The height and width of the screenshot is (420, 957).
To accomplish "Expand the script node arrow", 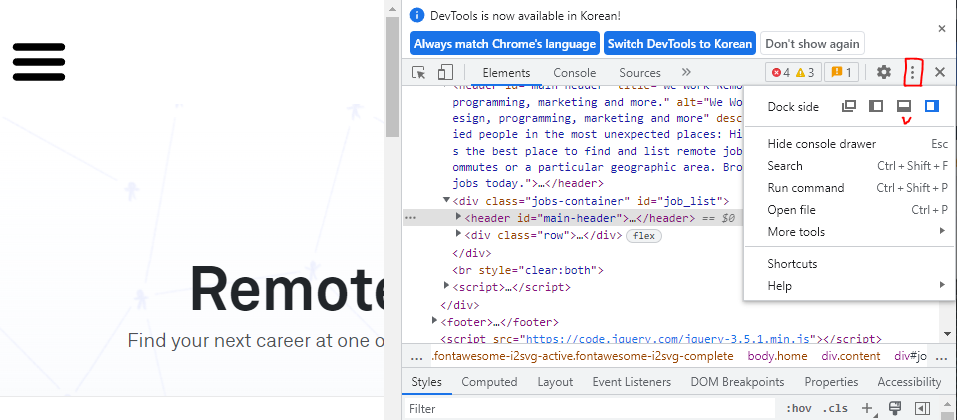I will [x=446, y=286].
